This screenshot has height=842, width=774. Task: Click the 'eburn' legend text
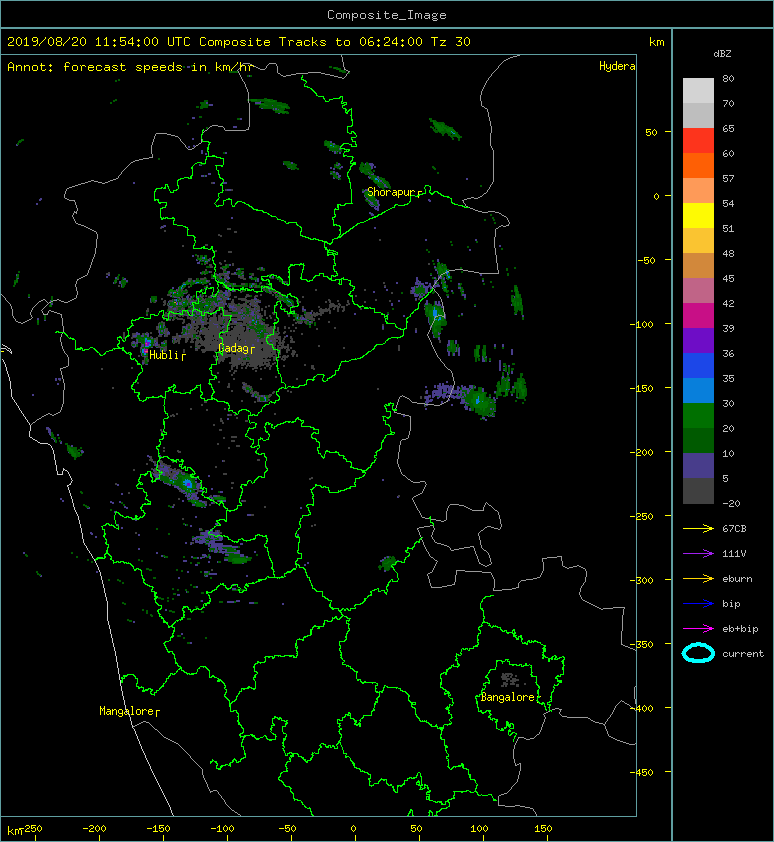pos(737,579)
